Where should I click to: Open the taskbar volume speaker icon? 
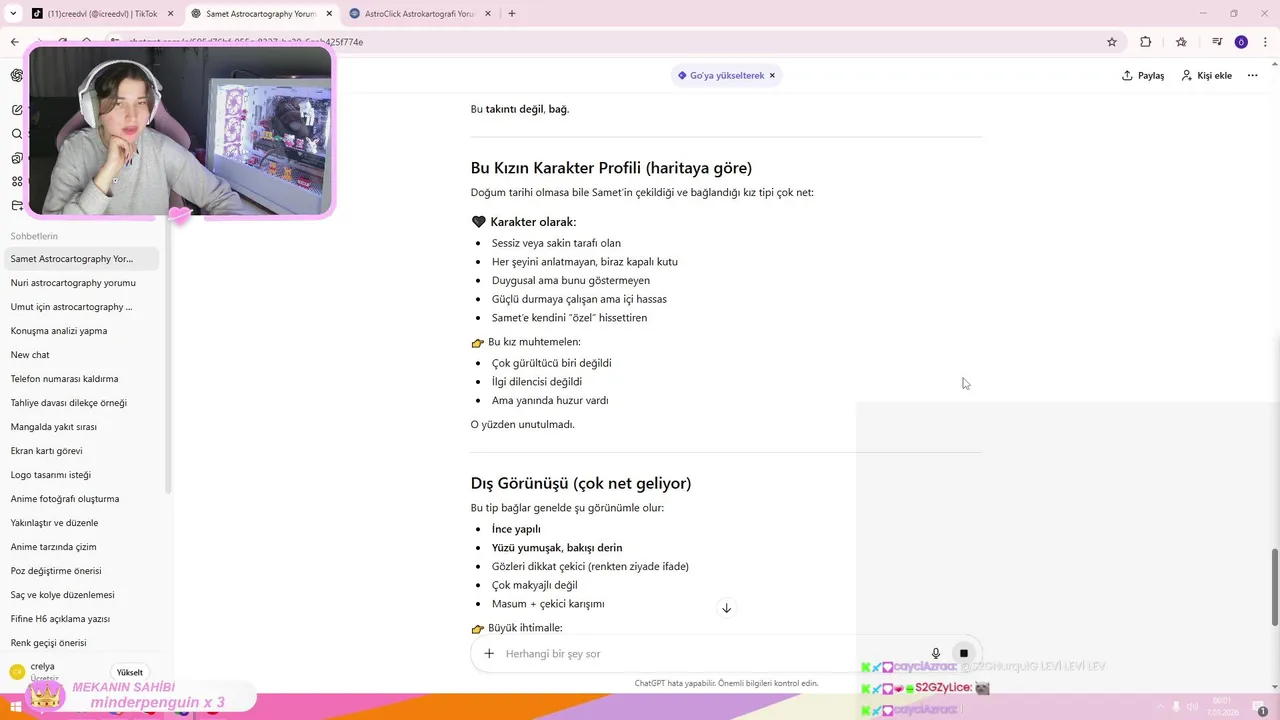point(1192,707)
